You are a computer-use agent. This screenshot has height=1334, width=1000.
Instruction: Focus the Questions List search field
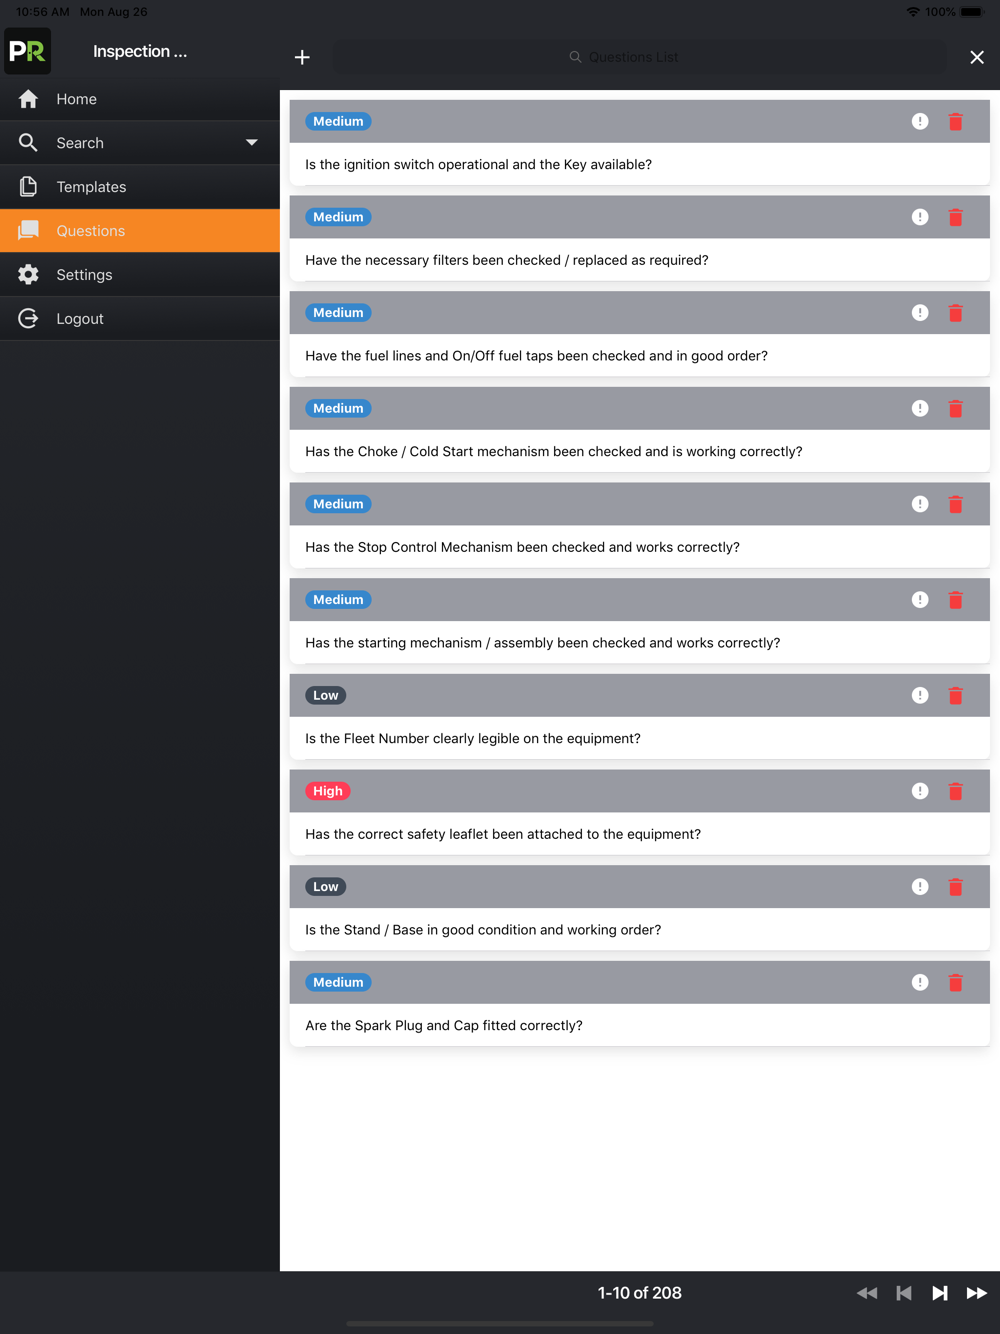(640, 57)
